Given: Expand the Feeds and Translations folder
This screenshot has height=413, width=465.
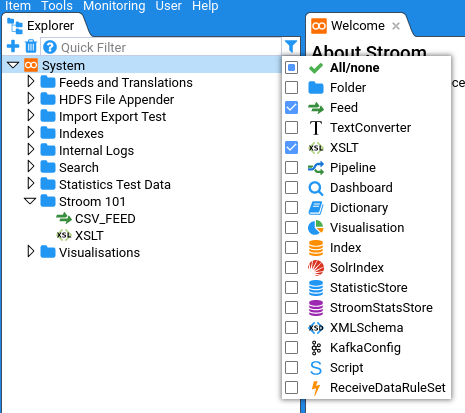Looking at the screenshot, I should [31, 82].
